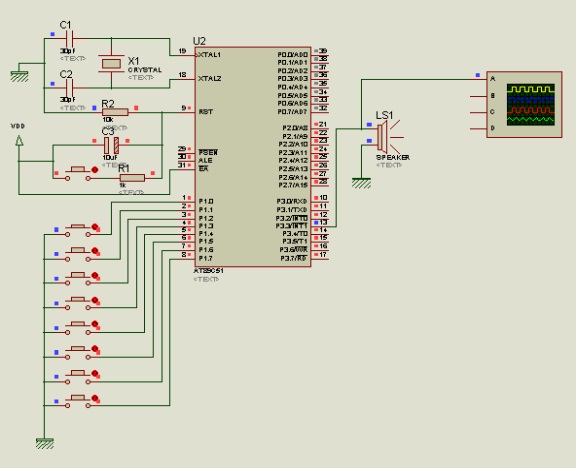The image size is (576, 468).
Task: Select the C3 electrolytic capacitor
Action: tap(111, 145)
